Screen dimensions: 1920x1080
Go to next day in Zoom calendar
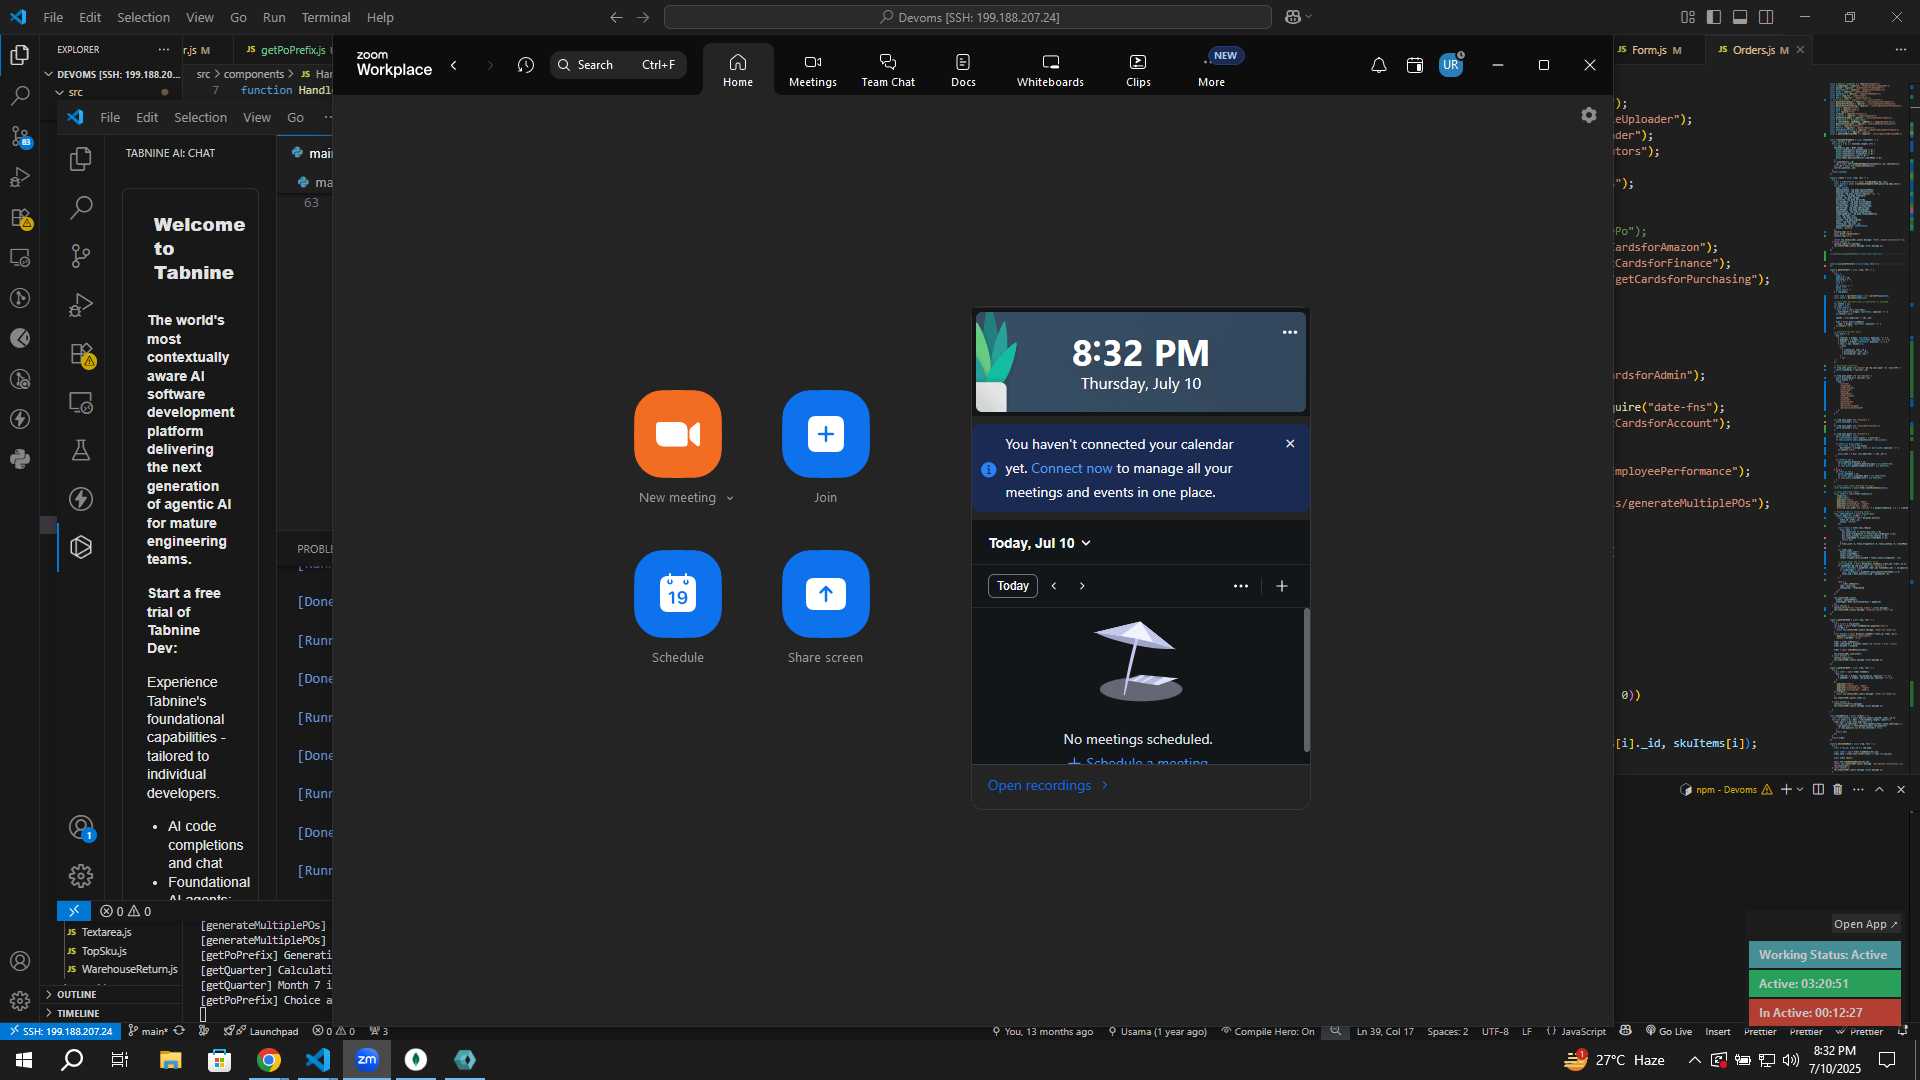(x=1082, y=586)
